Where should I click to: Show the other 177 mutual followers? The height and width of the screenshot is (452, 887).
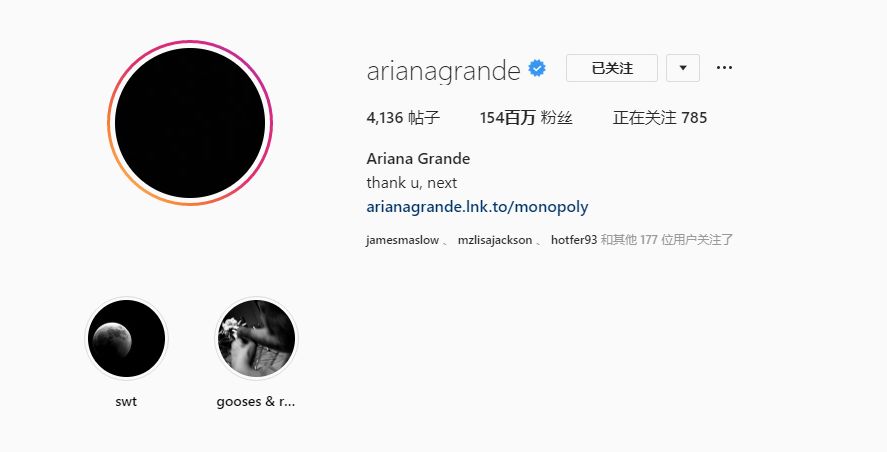(x=667, y=240)
